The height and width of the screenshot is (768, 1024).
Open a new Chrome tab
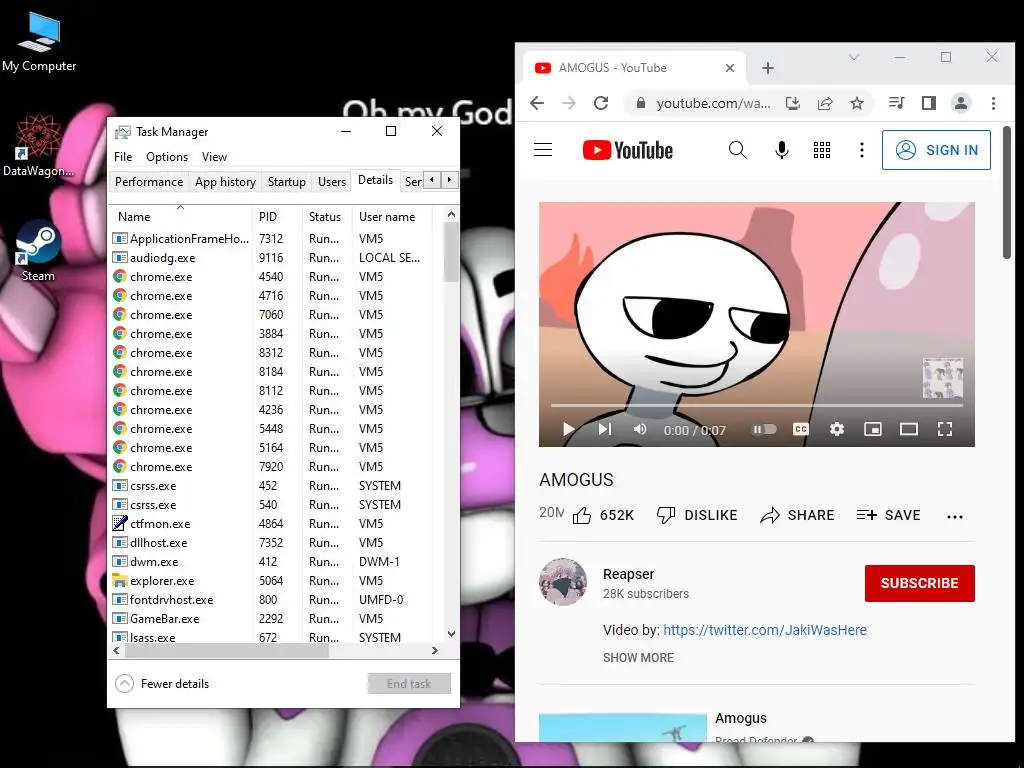point(768,68)
